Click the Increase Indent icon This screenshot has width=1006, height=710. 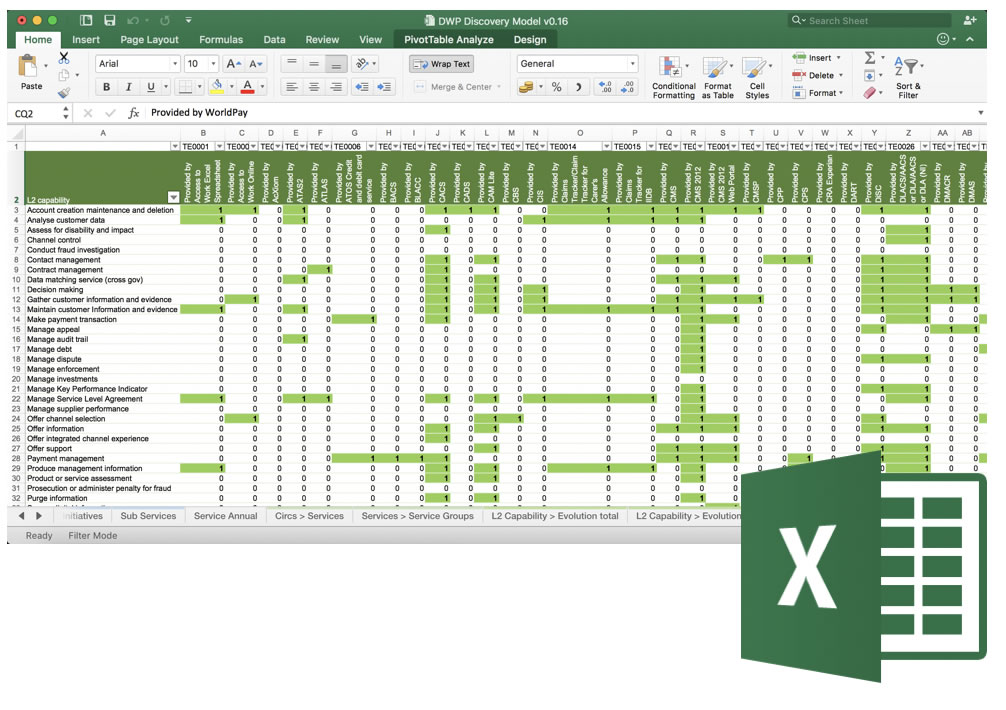(385, 87)
